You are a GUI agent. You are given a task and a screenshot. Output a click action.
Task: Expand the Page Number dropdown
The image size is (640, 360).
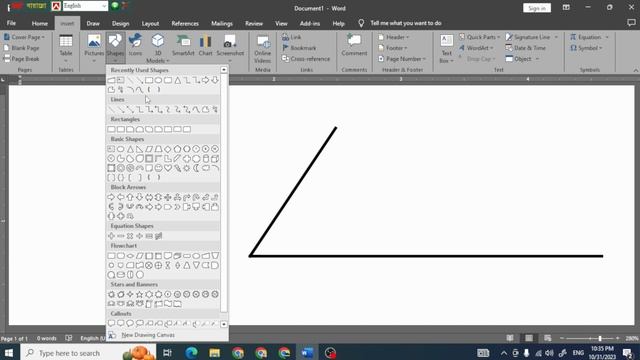(x=402, y=59)
